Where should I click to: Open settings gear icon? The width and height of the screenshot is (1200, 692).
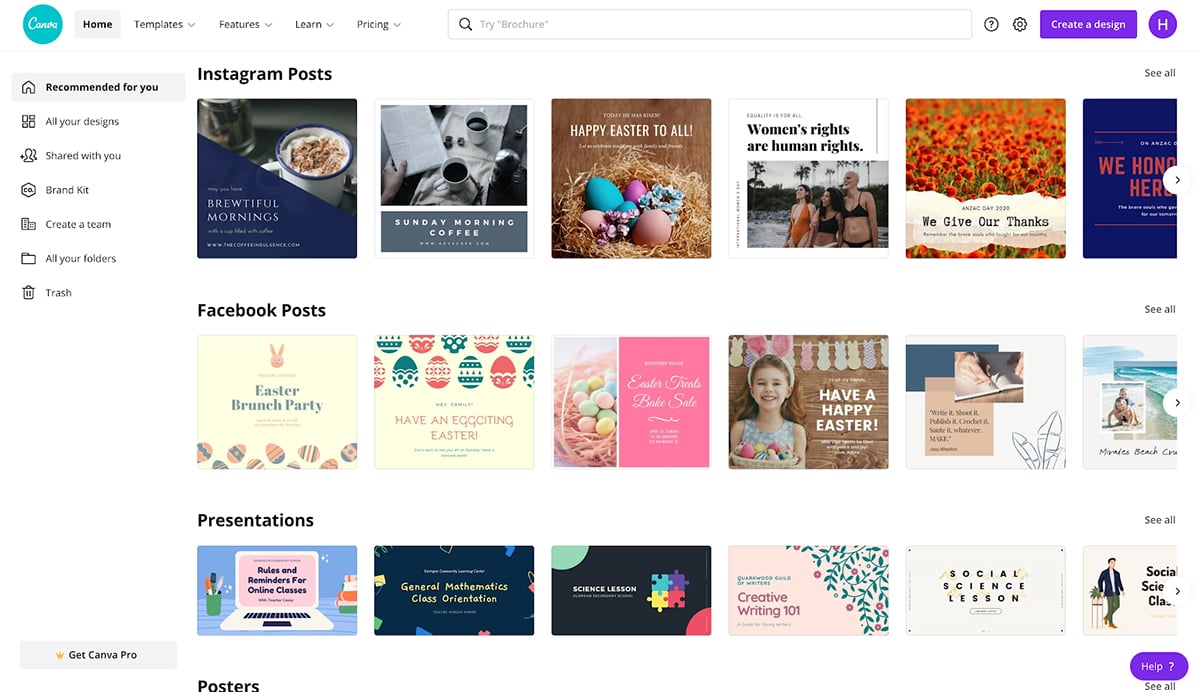pos(1020,24)
